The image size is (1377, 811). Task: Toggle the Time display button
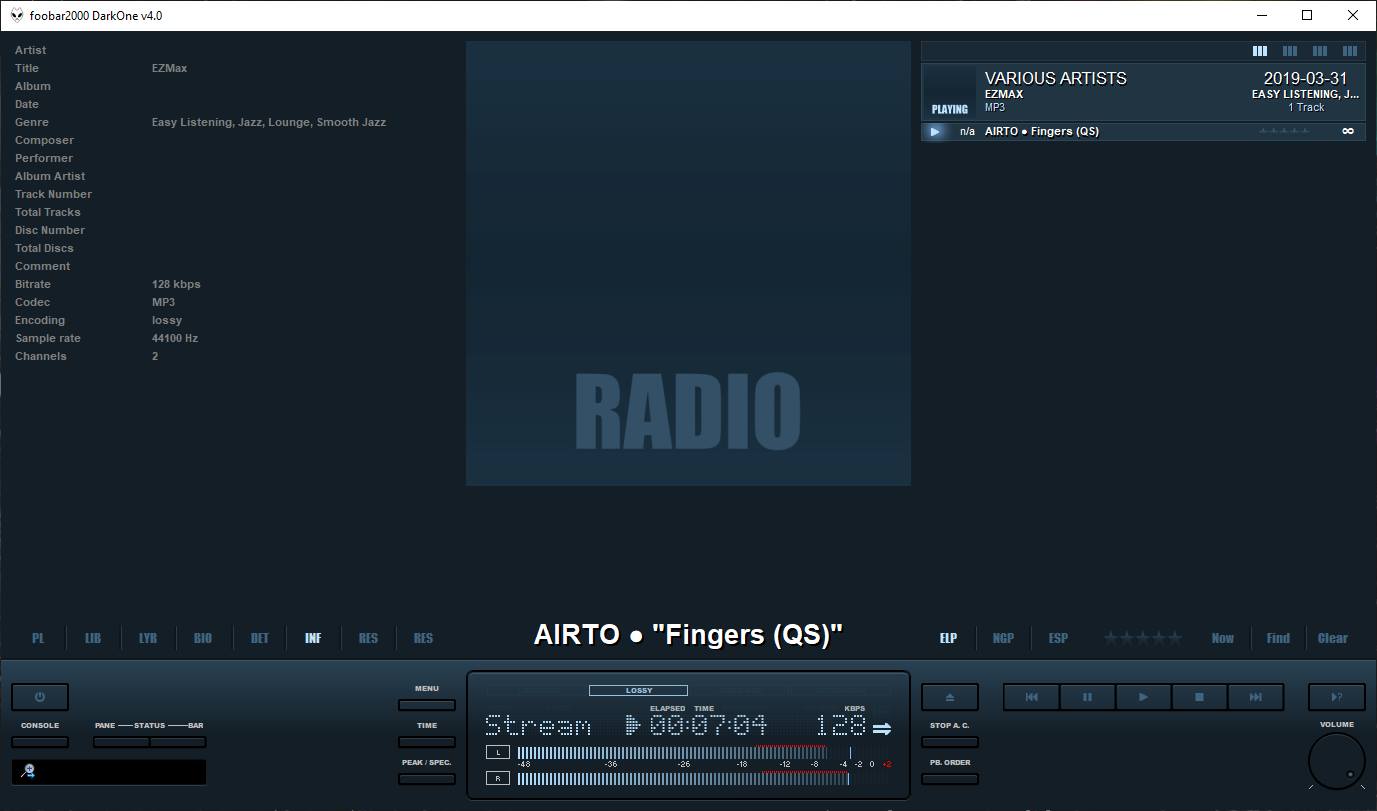click(x=427, y=742)
